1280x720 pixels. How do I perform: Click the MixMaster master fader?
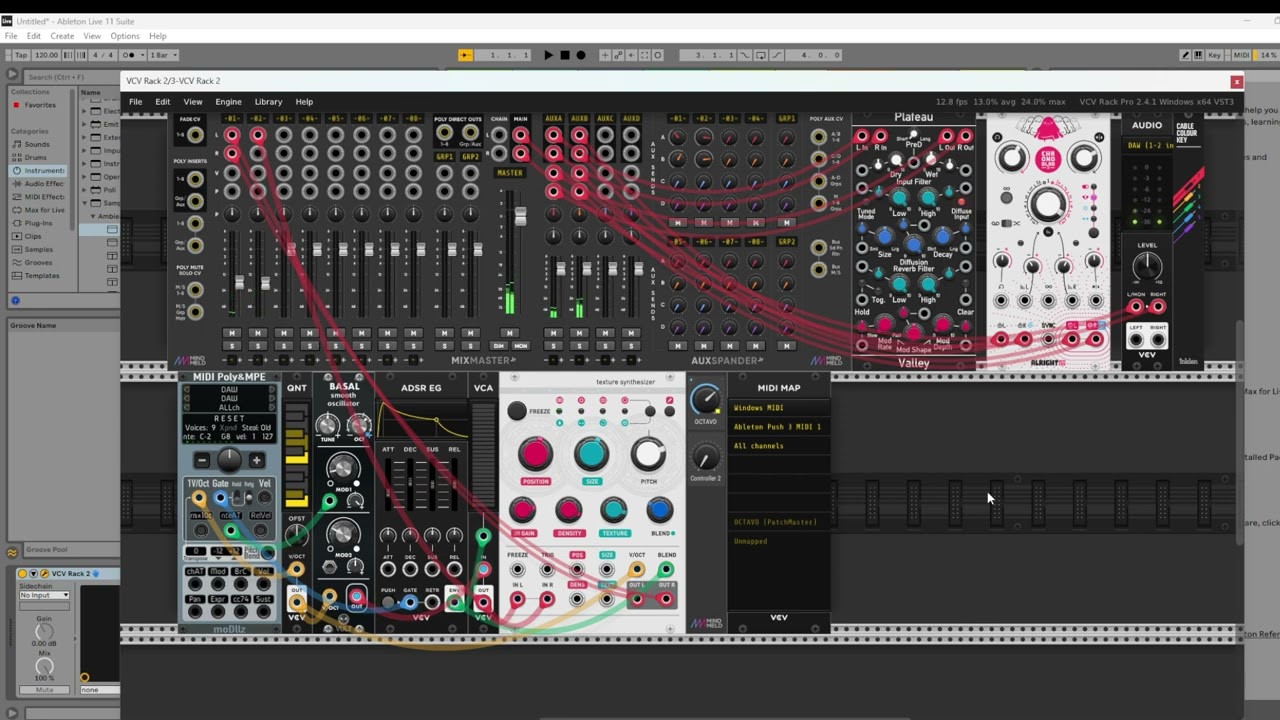[x=520, y=217]
